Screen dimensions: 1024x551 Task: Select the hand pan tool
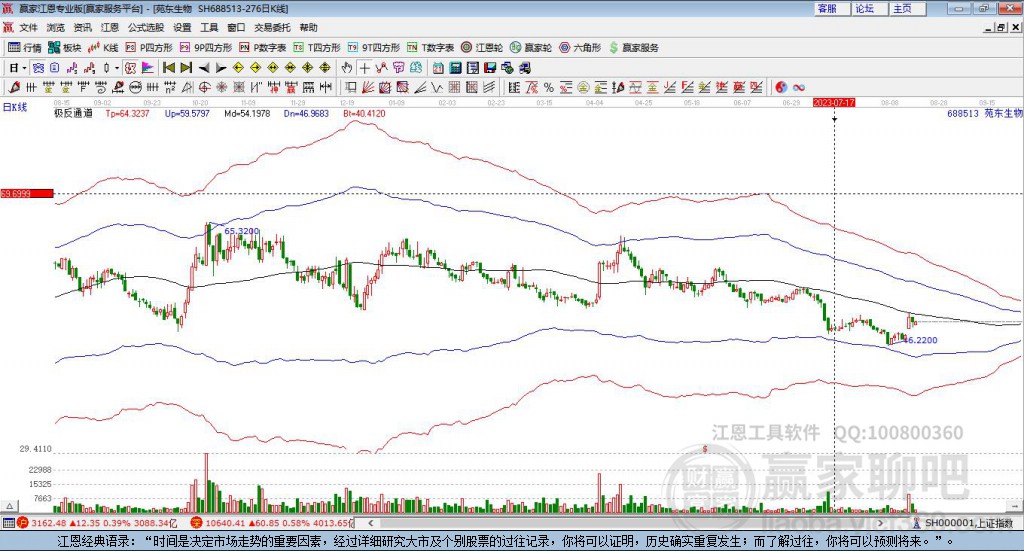pyautogui.click(x=347, y=68)
